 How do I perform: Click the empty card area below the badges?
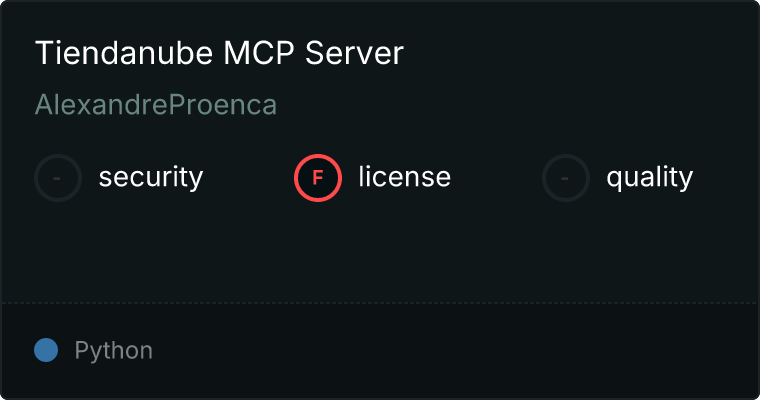380,250
